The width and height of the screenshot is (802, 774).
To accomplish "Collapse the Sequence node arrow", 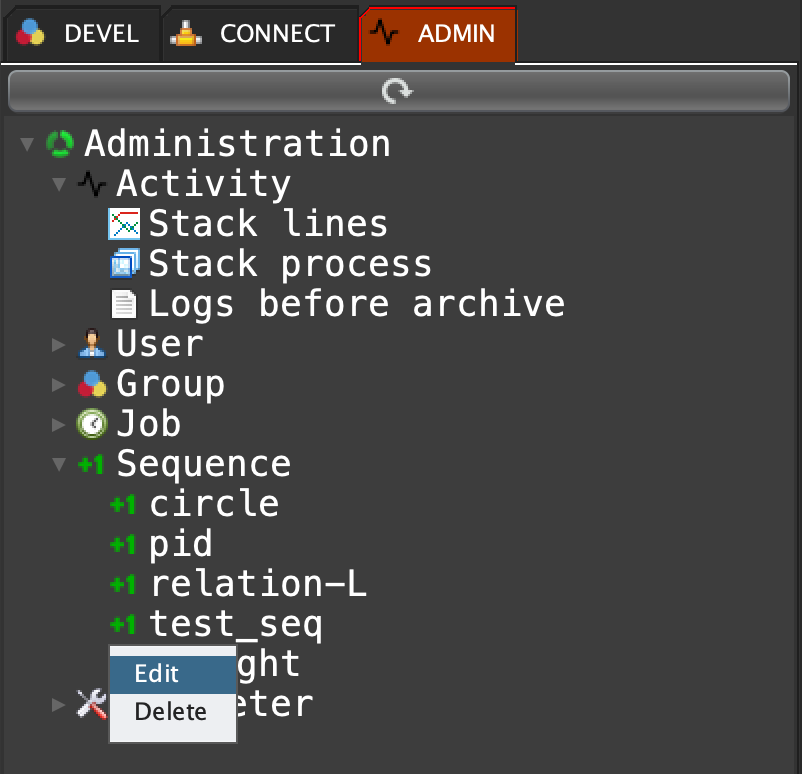I will (59, 465).
